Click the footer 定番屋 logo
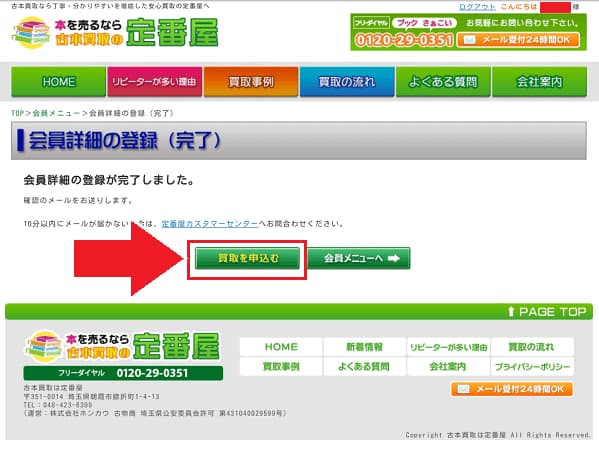Viewport: 599px width, 459px height. [123, 346]
